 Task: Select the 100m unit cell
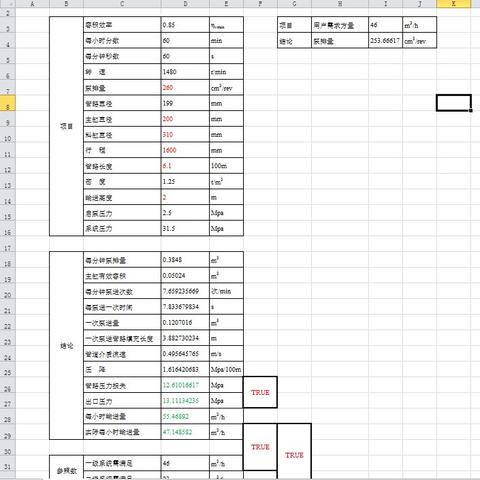click(x=227, y=166)
